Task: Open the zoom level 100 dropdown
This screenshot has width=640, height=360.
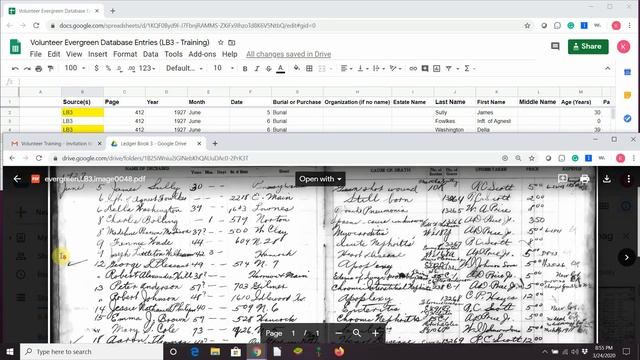Action: coord(75,68)
